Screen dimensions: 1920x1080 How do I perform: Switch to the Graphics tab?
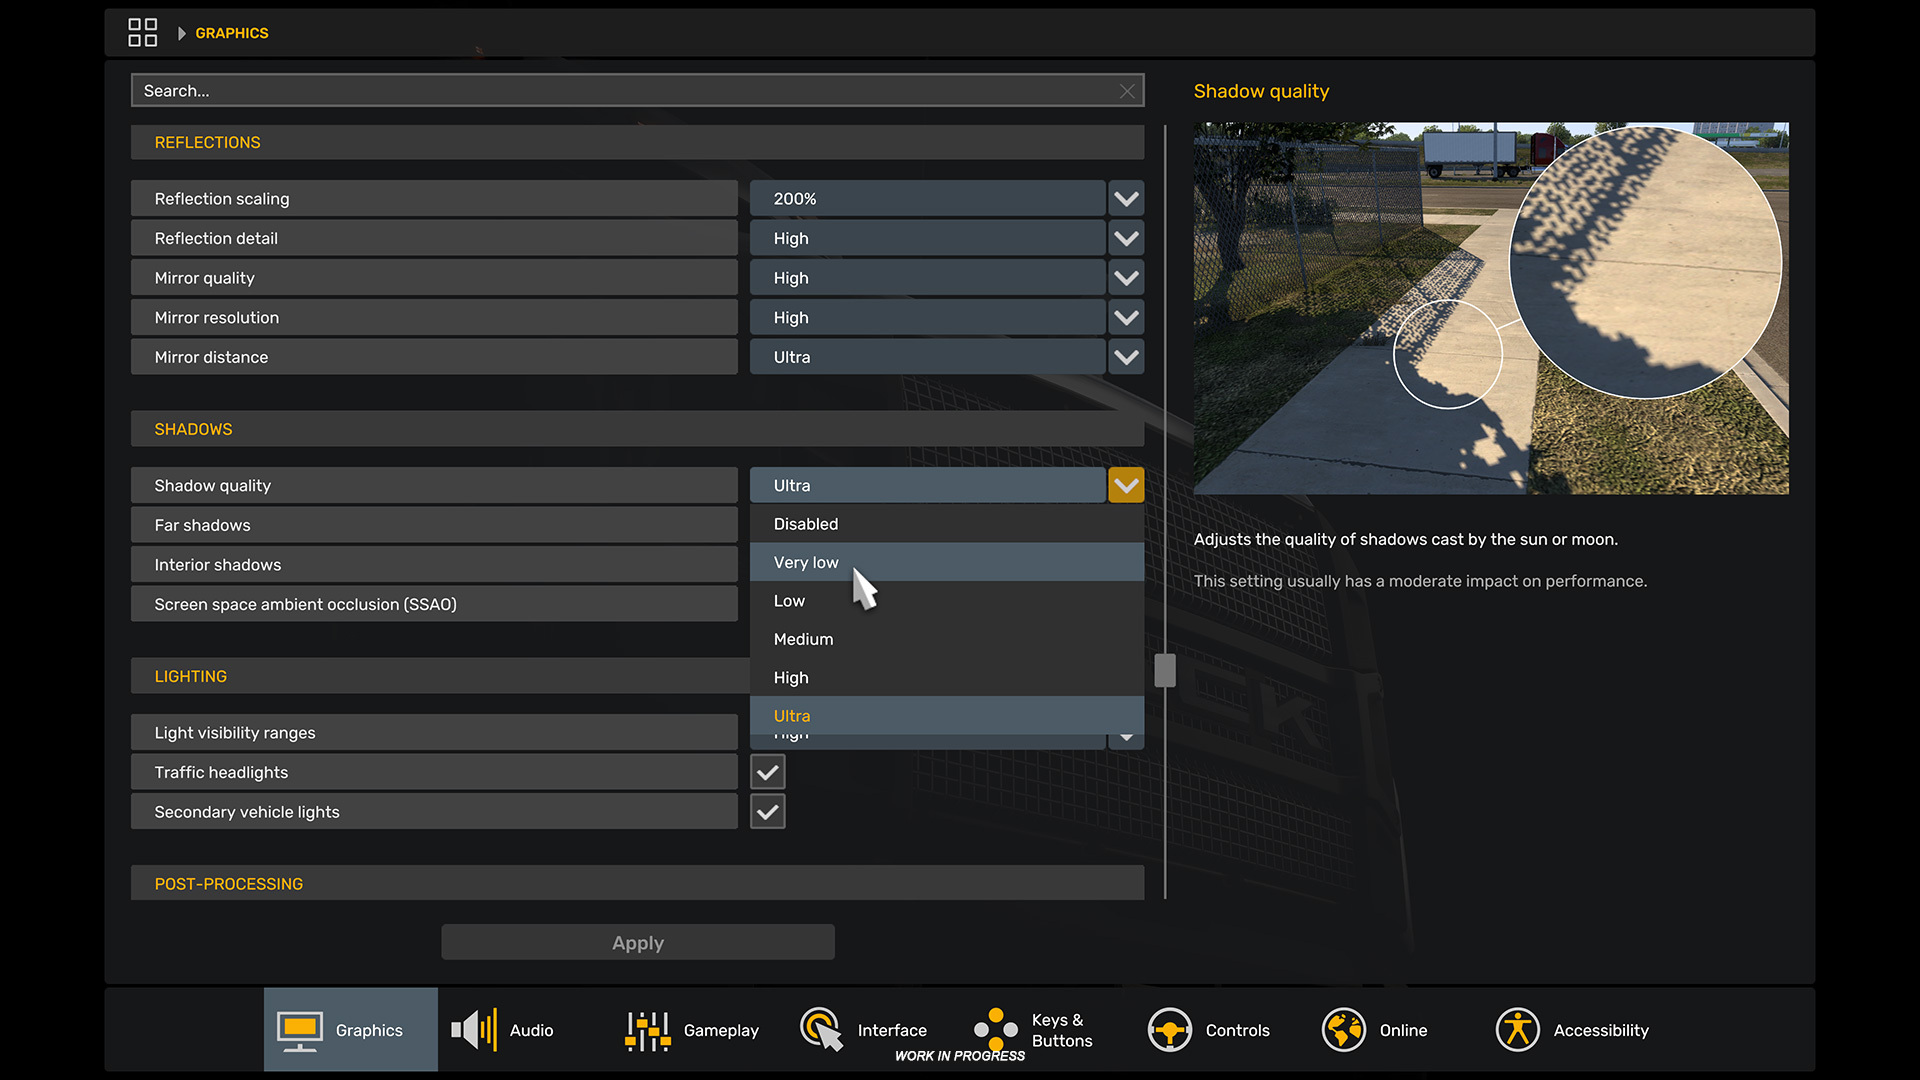coord(350,1030)
